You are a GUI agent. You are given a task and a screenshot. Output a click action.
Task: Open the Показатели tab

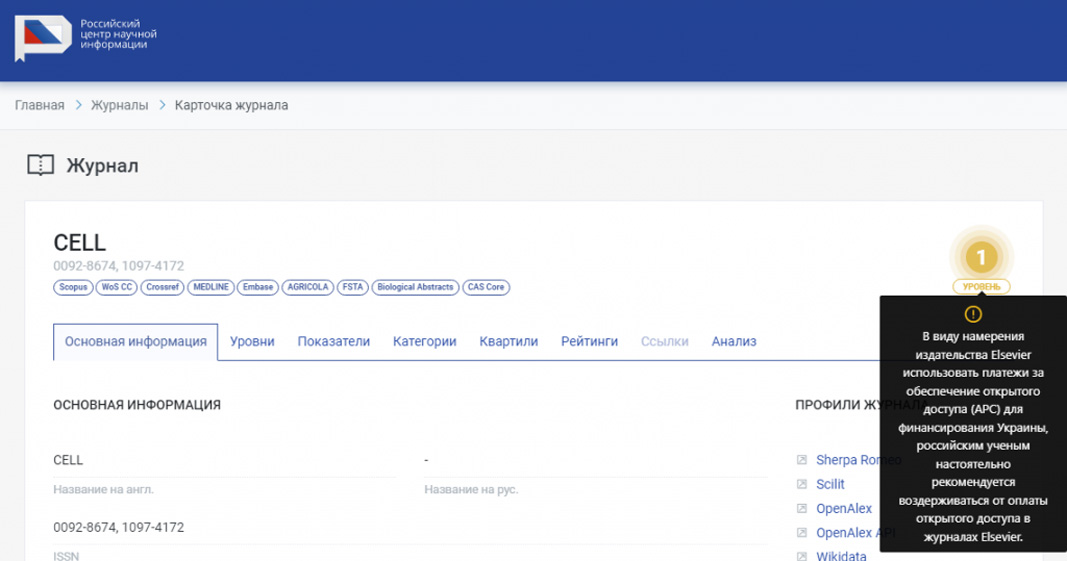[x=333, y=342]
